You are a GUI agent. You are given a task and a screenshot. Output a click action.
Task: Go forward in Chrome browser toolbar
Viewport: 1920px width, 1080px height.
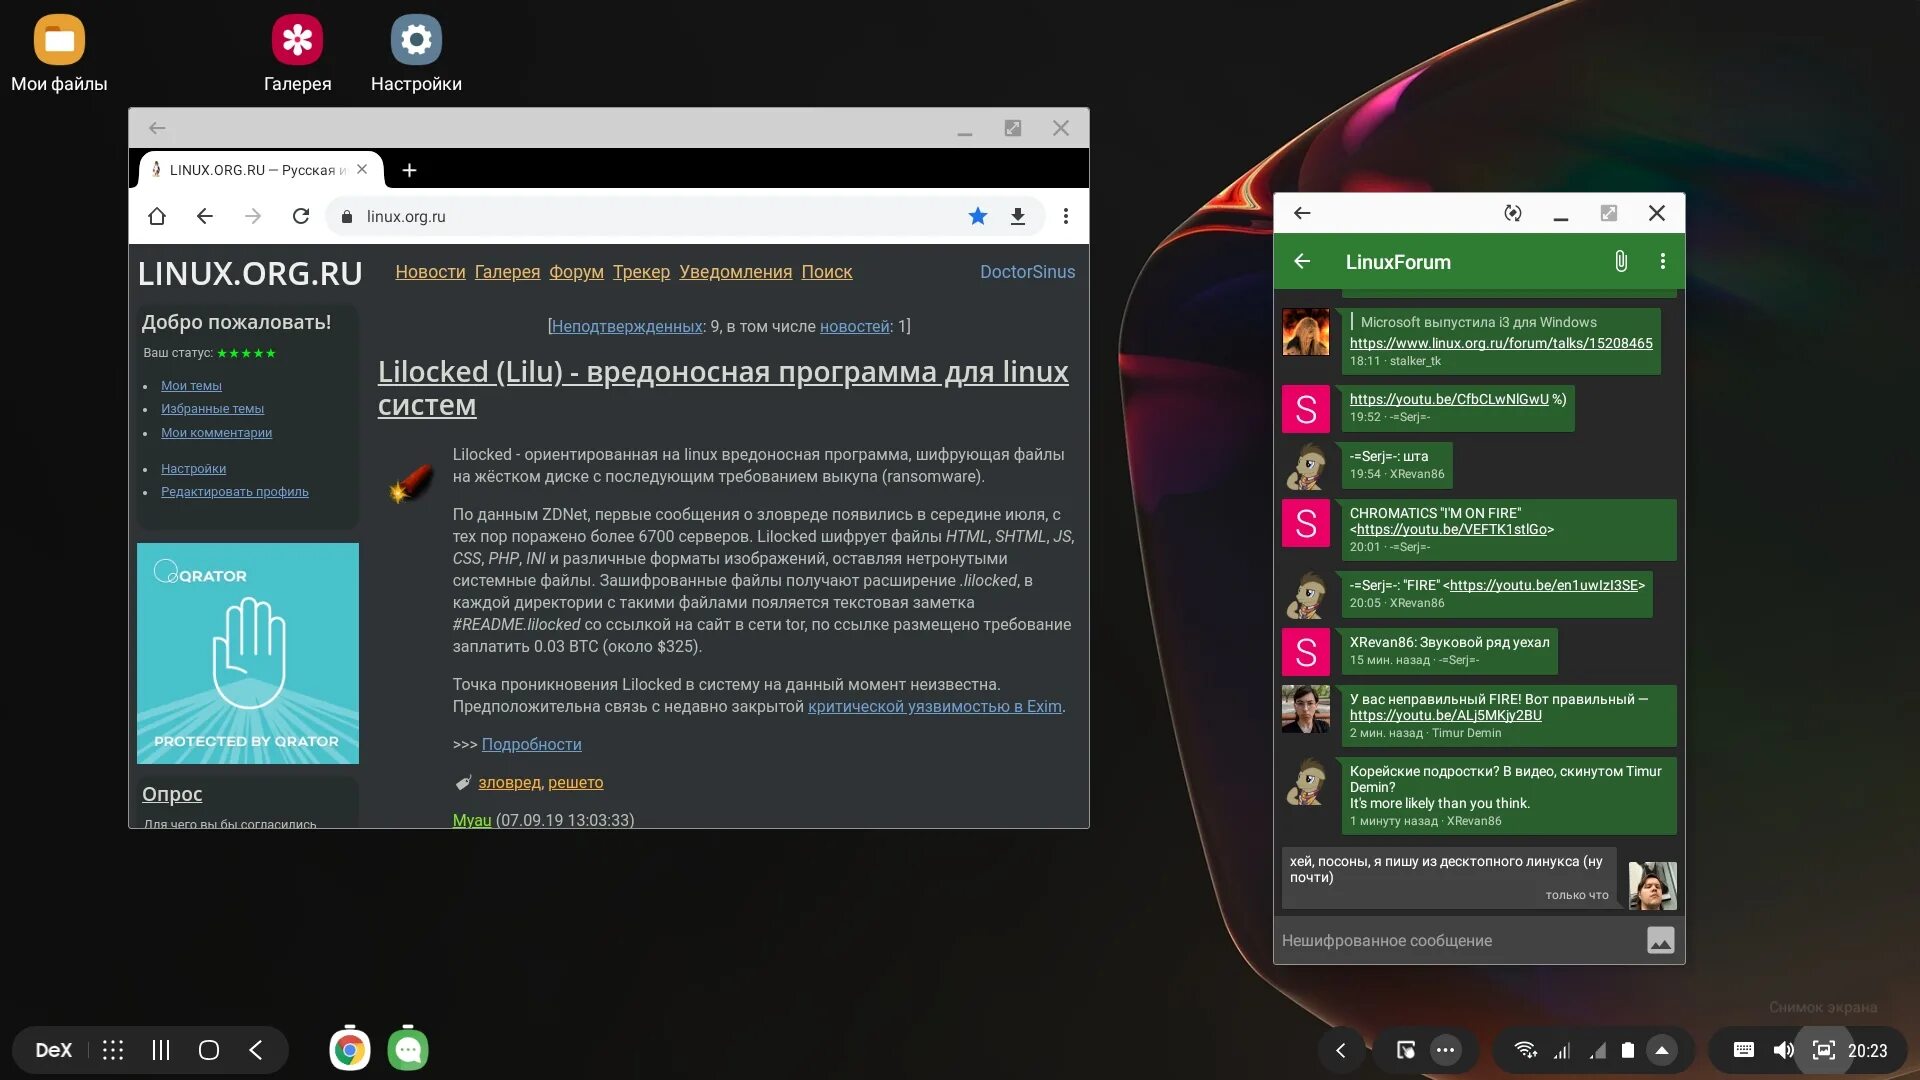[253, 216]
